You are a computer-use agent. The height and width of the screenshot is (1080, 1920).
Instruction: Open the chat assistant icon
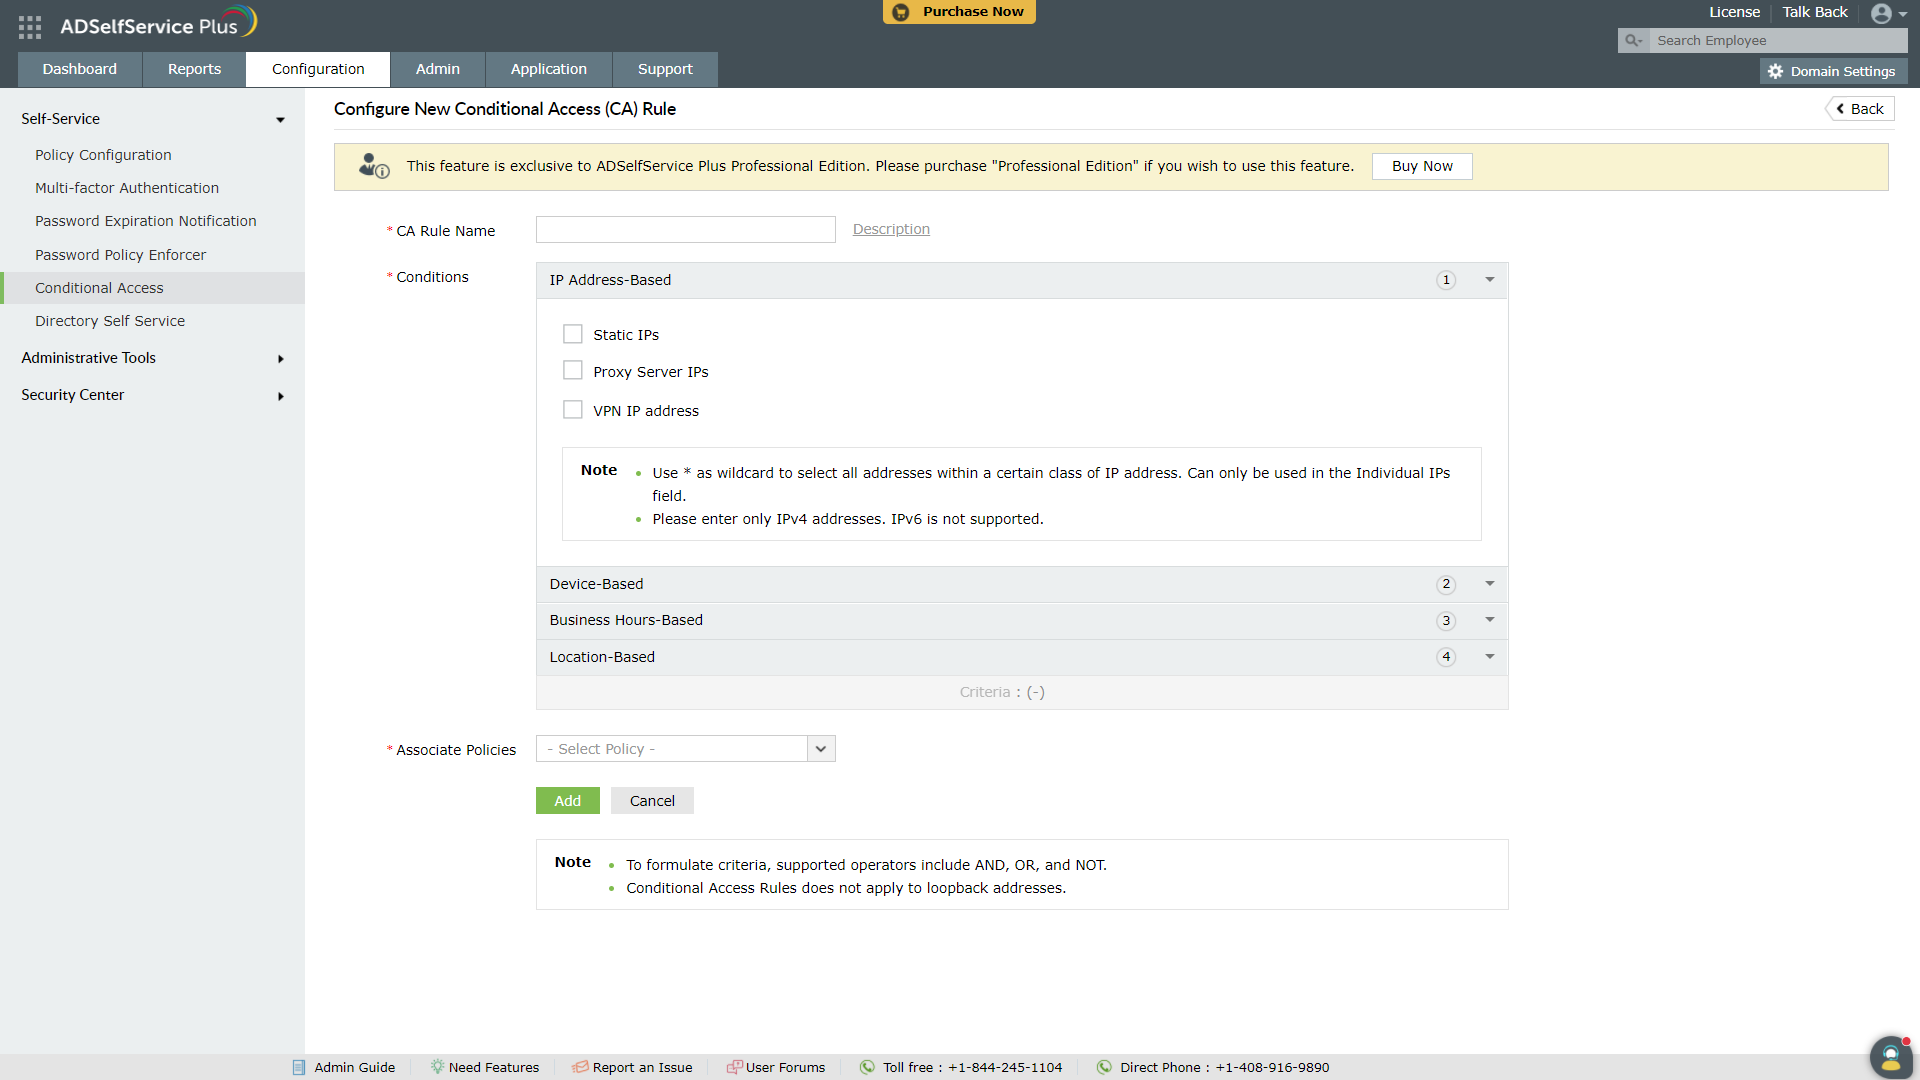(x=1890, y=1056)
